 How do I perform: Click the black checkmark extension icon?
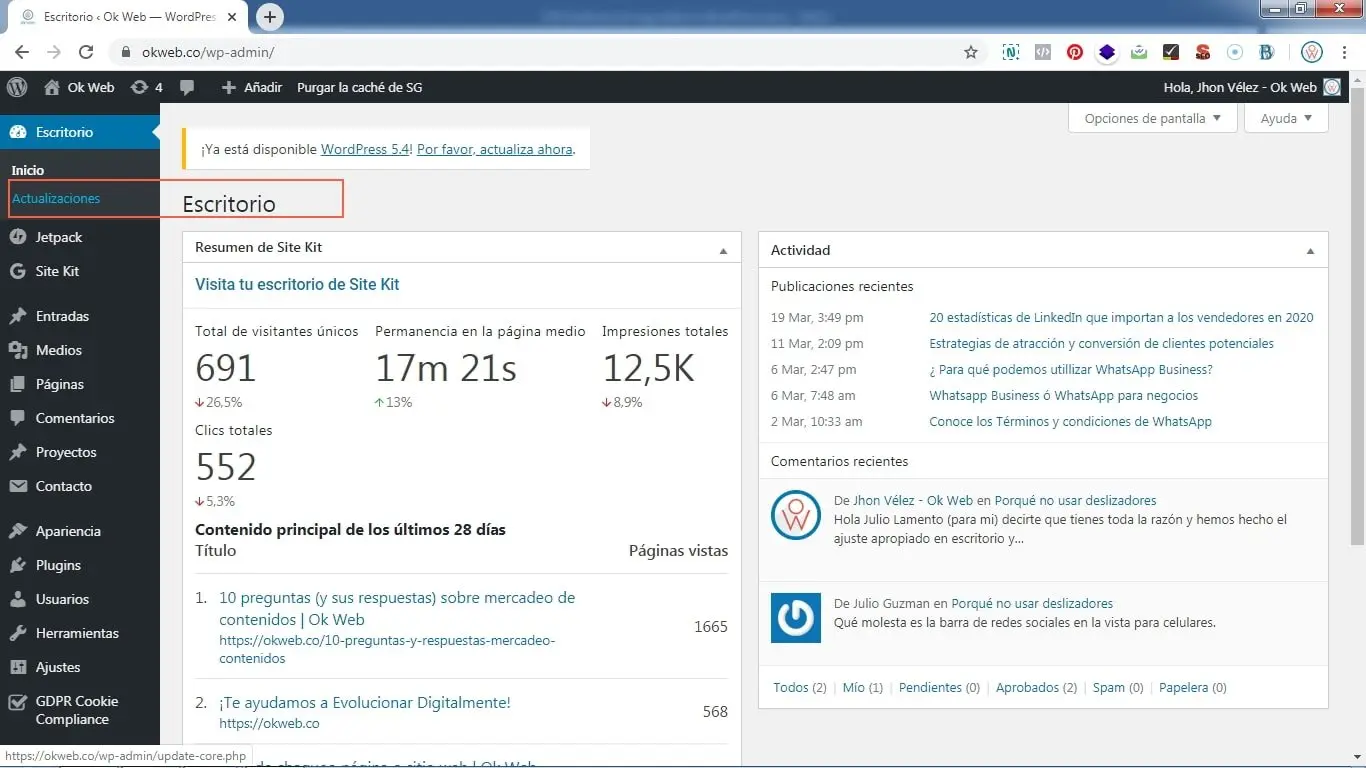coord(1171,52)
